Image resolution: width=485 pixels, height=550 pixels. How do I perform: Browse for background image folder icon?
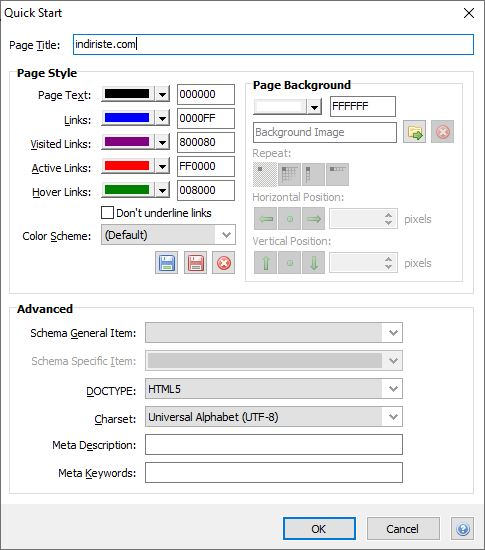pyautogui.click(x=415, y=132)
